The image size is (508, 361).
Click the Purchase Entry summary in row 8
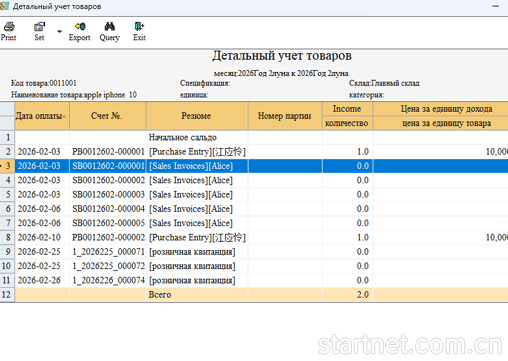[x=197, y=238]
